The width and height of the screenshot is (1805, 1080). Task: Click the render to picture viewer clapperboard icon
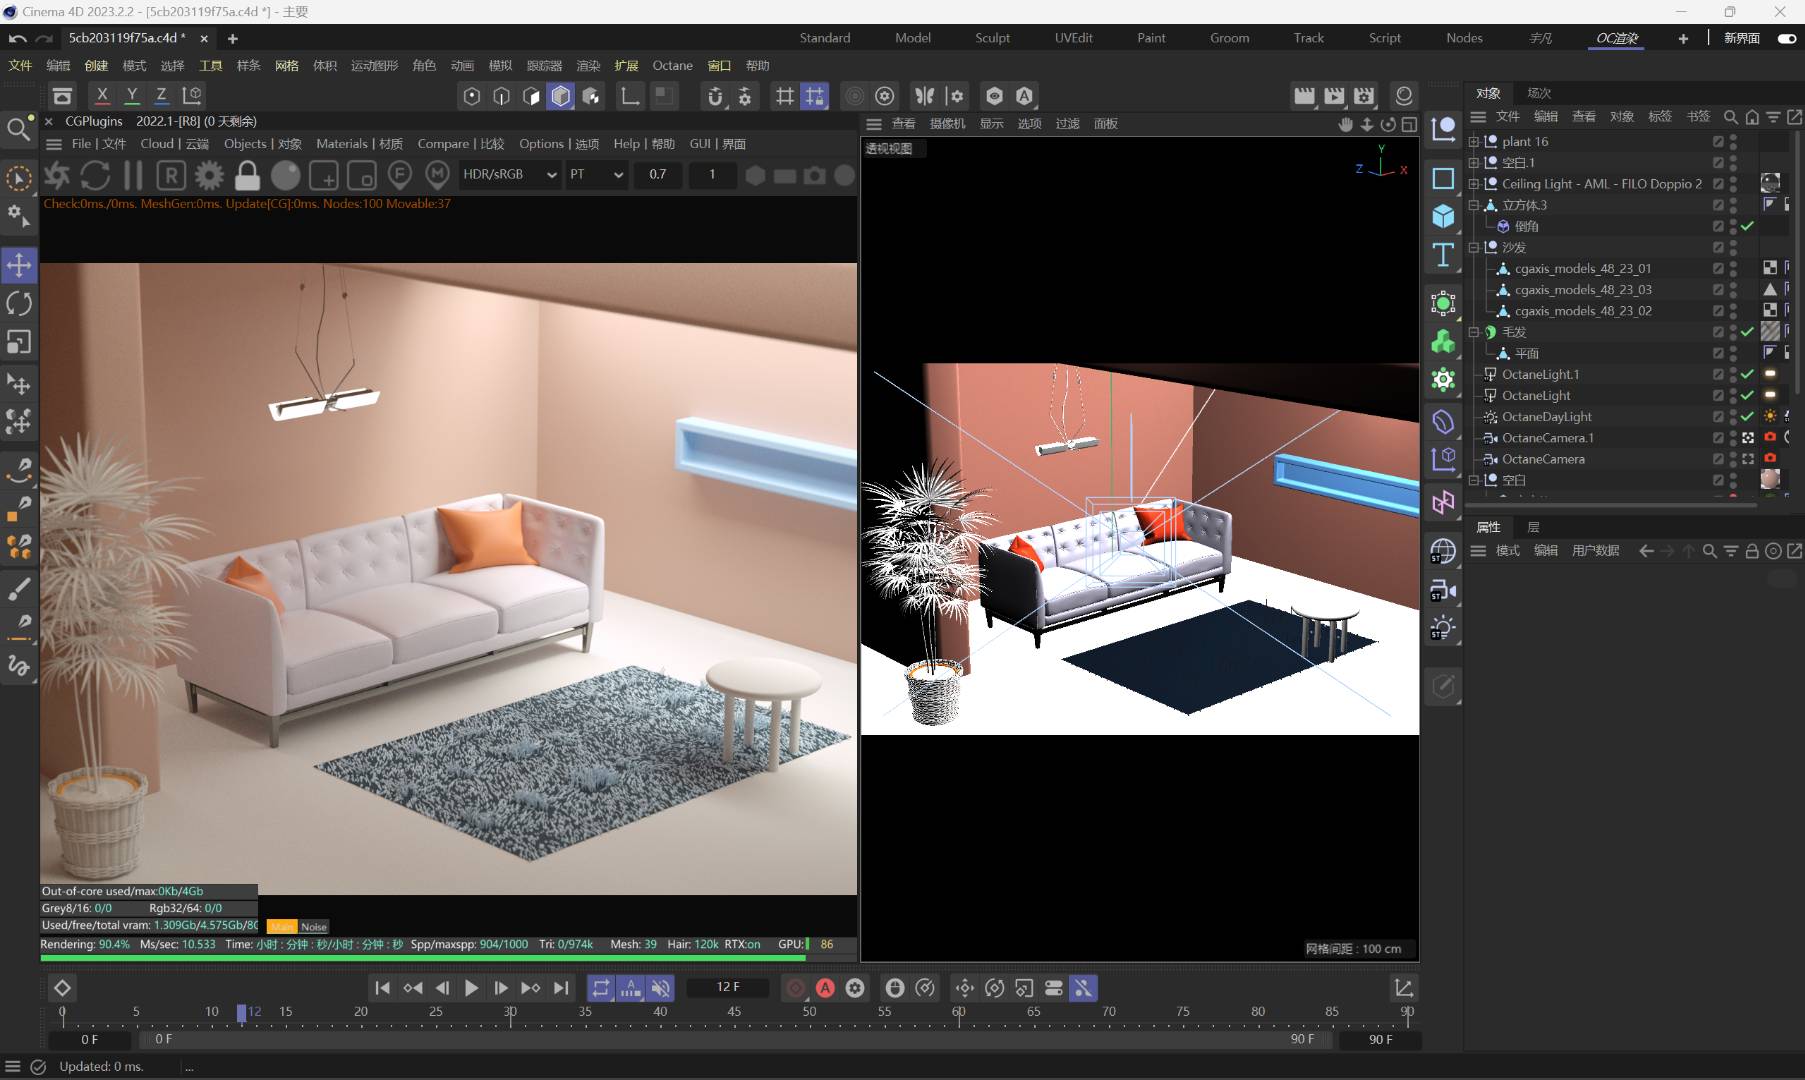point(1304,96)
